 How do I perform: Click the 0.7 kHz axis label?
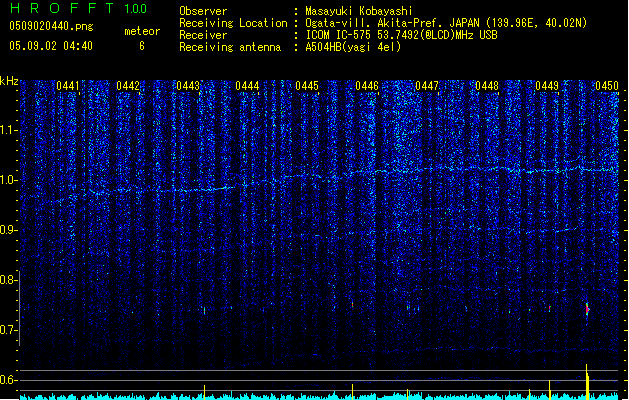pos(9,330)
